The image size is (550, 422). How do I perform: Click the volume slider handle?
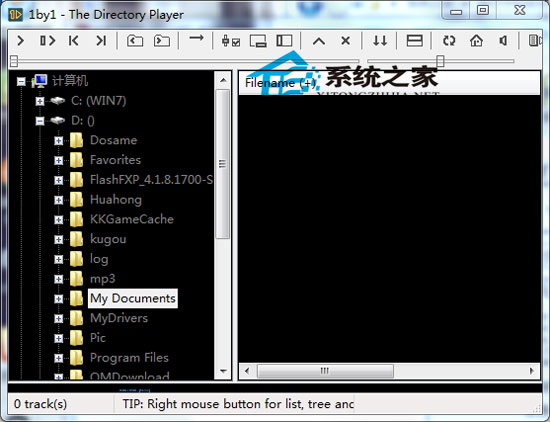point(440,61)
